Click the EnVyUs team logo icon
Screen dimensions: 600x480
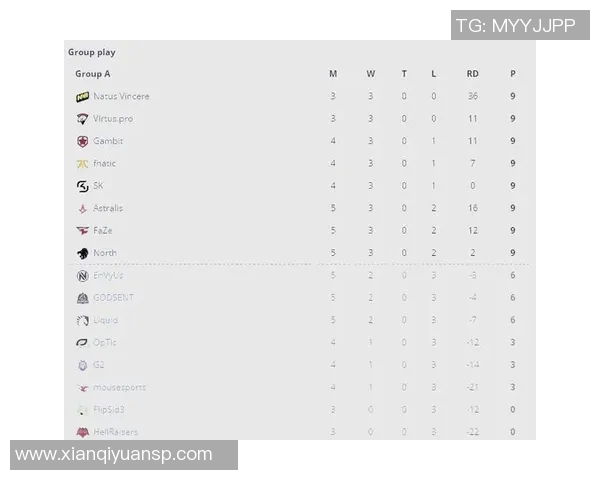pyautogui.click(x=83, y=276)
